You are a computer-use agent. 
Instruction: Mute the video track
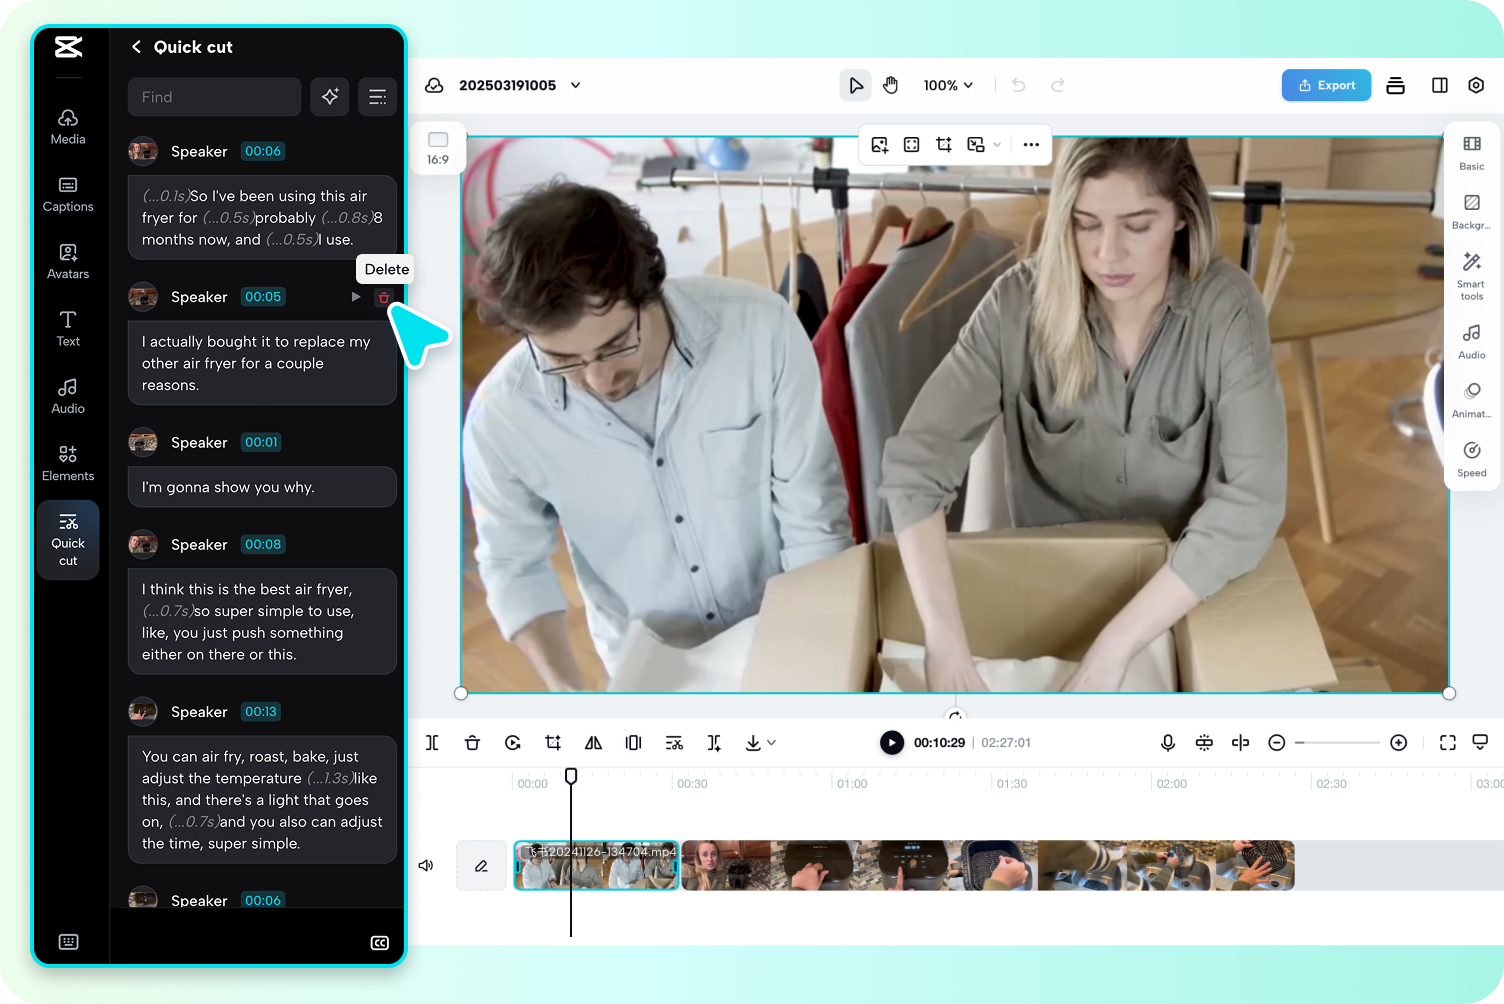(x=426, y=865)
